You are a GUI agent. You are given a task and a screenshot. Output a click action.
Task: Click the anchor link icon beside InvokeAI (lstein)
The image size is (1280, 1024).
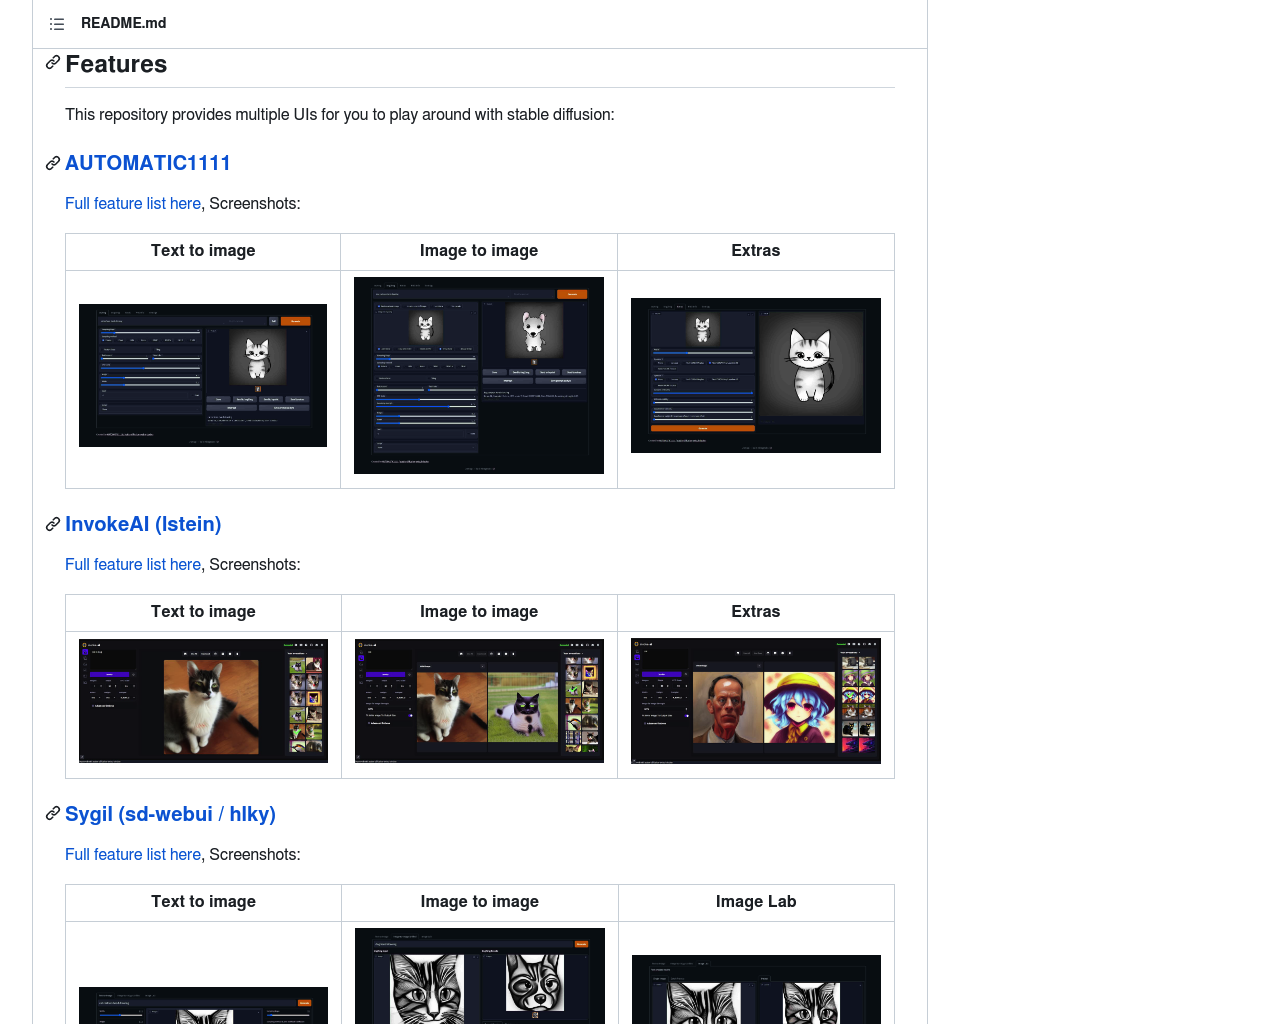53,524
